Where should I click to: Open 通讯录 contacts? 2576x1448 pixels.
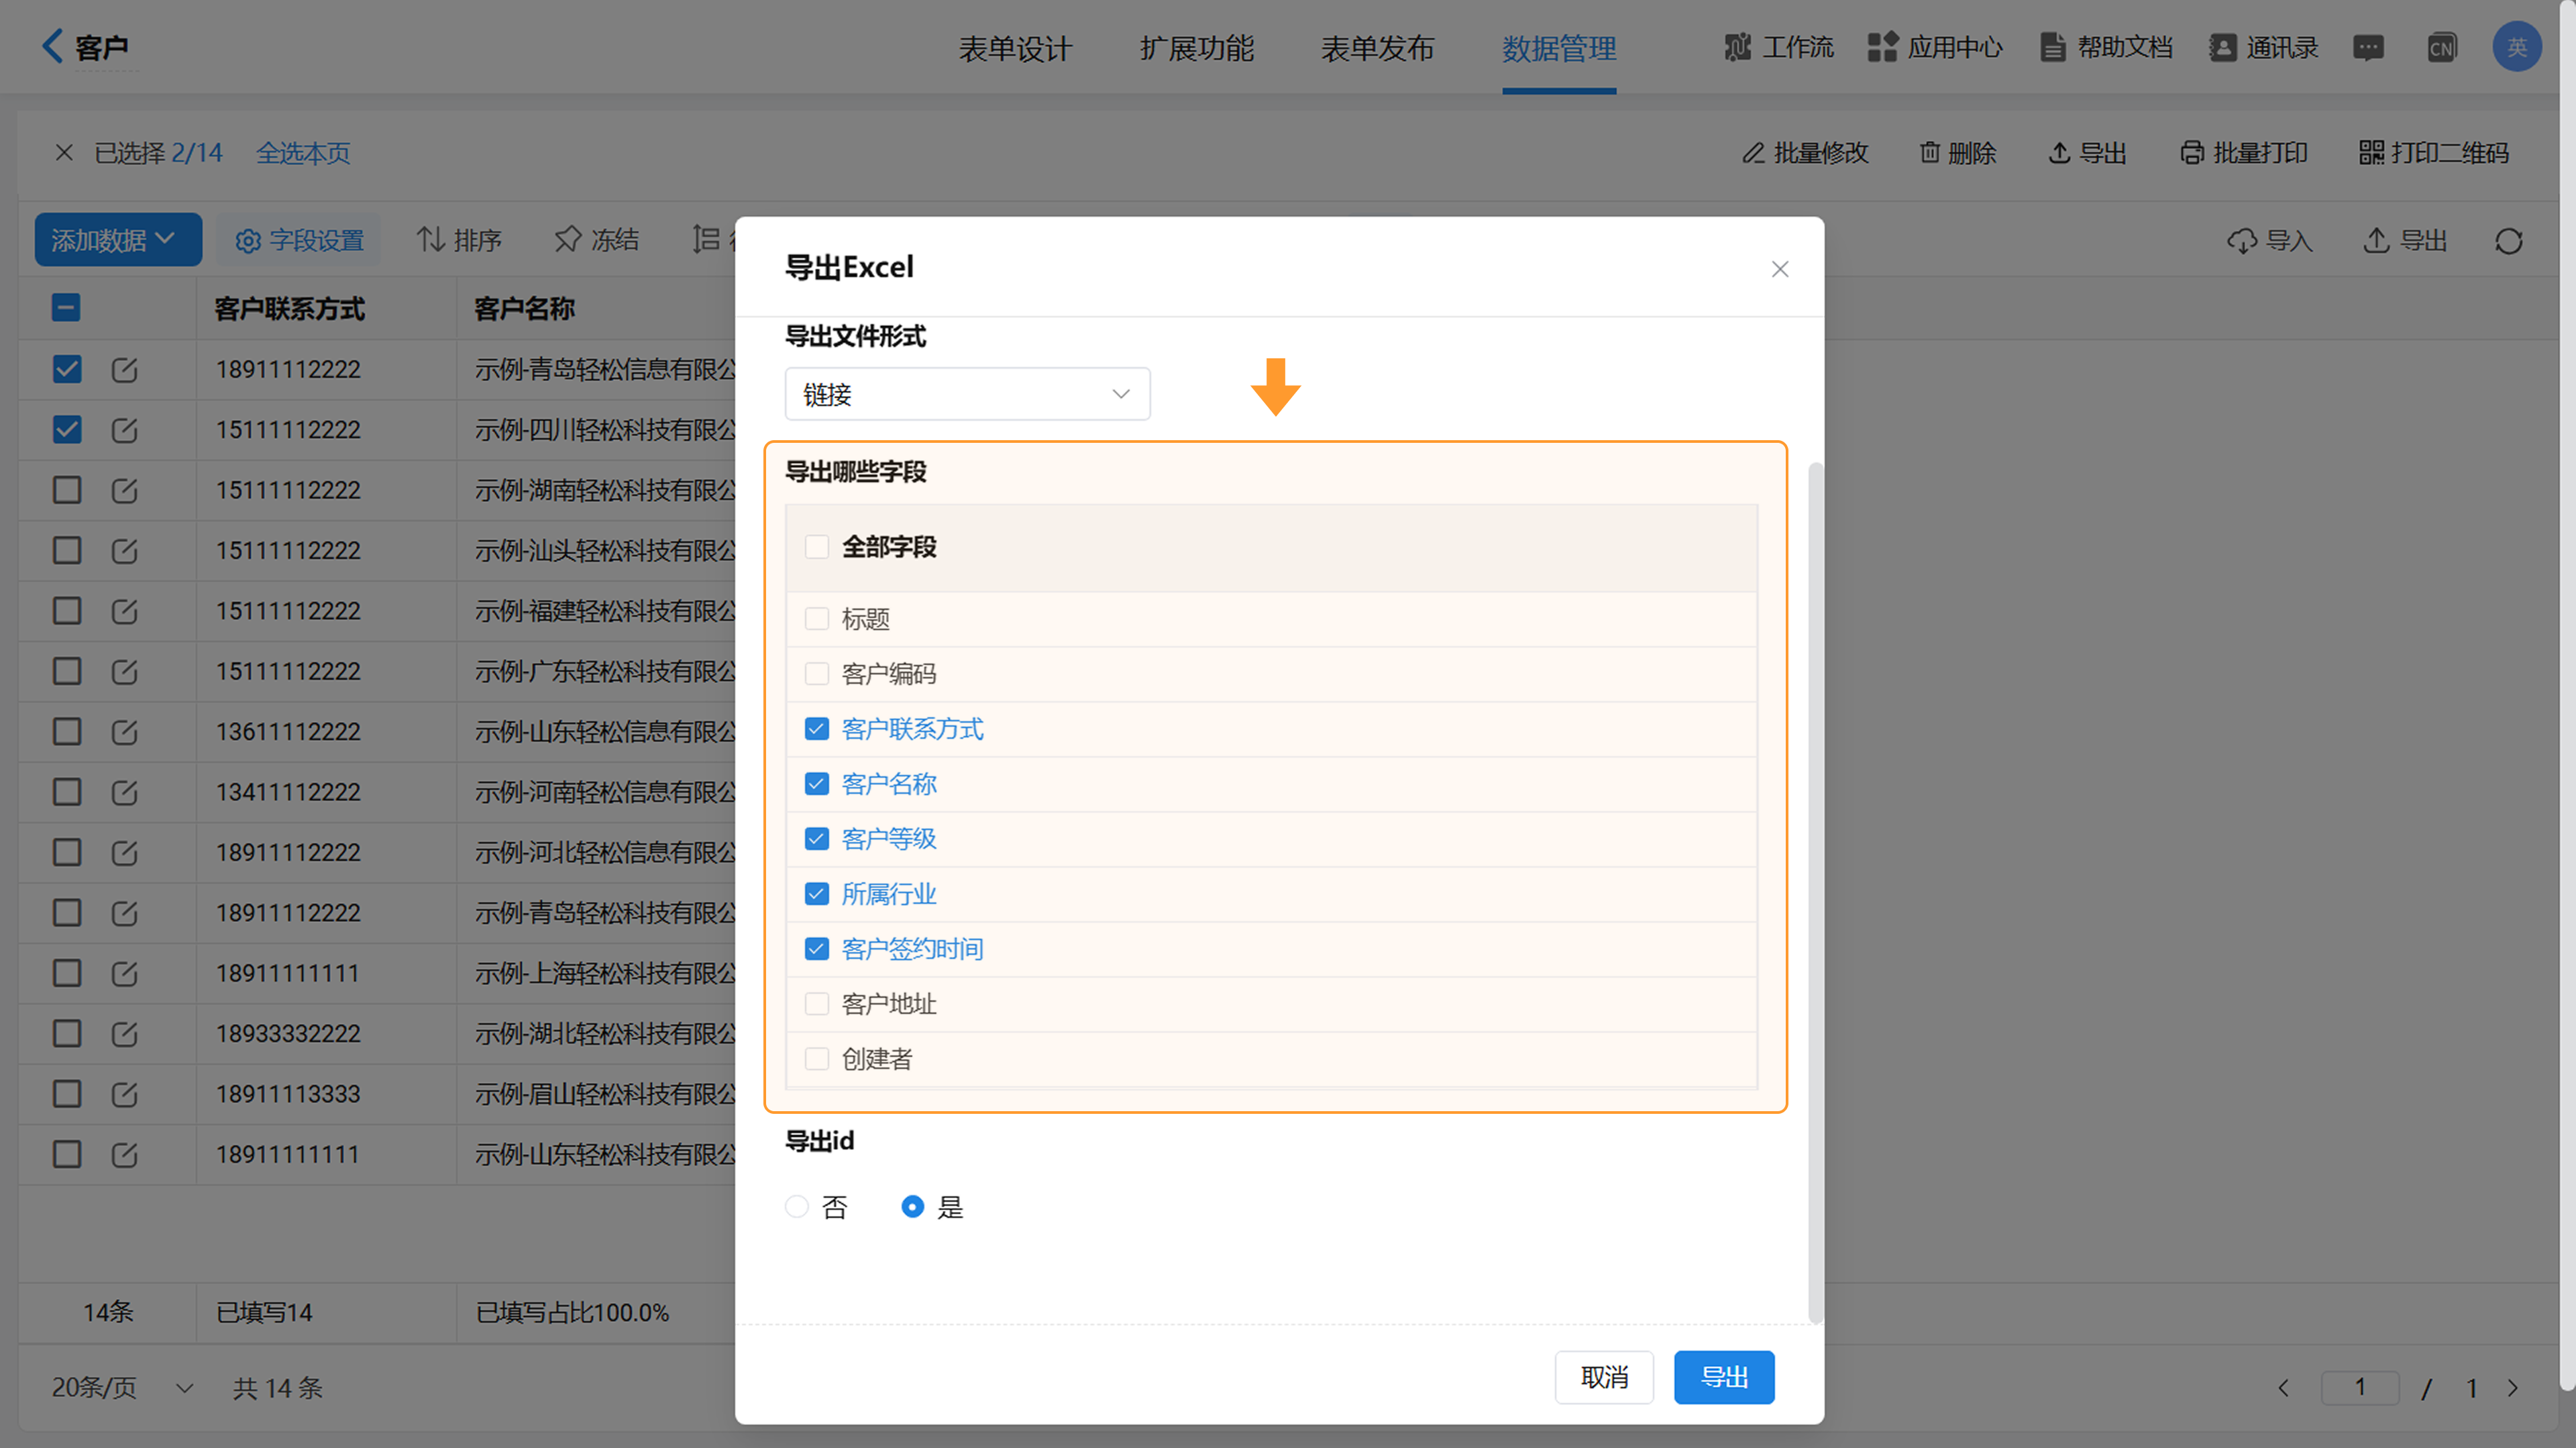tap(2263, 47)
